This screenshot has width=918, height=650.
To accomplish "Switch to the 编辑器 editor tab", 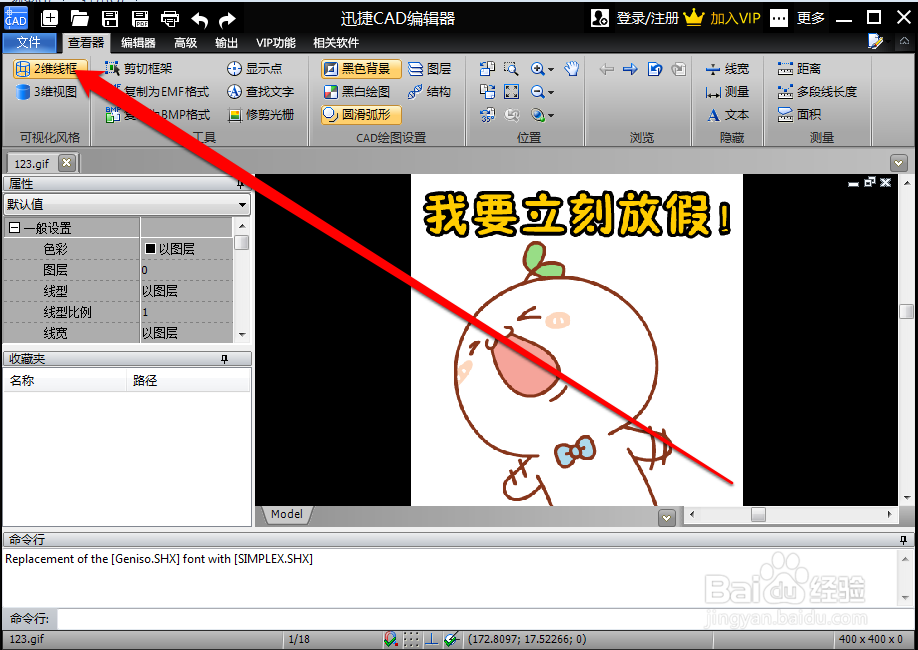I will click(x=138, y=43).
